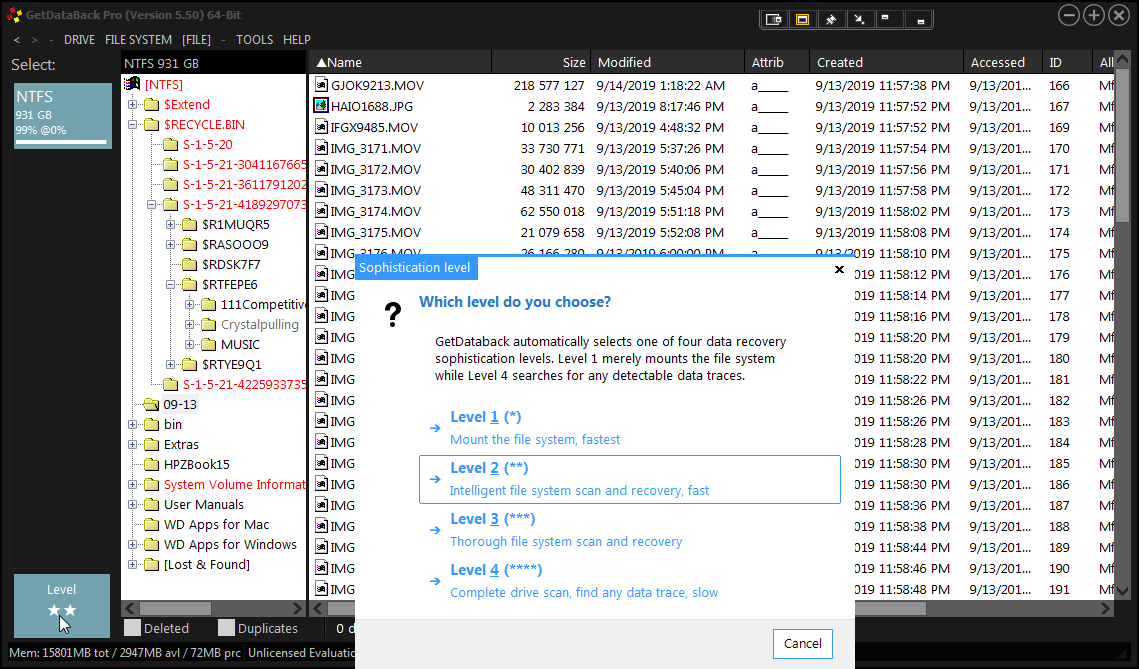Open the FILE SYSTEM menu
Screen dimensions: 1139x669
click(x=138, y=40)
